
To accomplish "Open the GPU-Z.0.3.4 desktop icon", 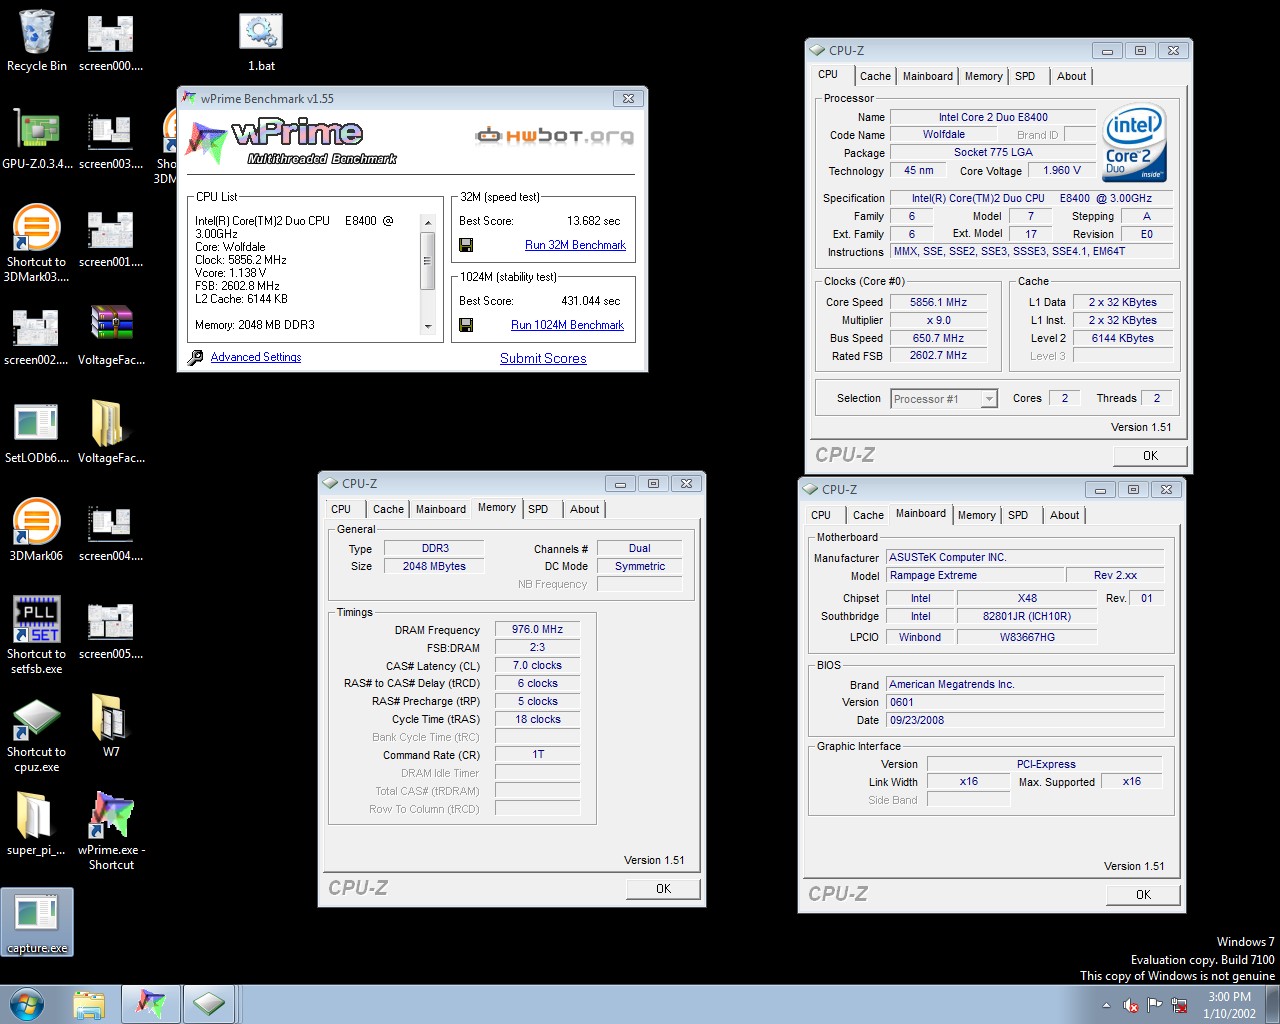I will click(x=37, y=139).
